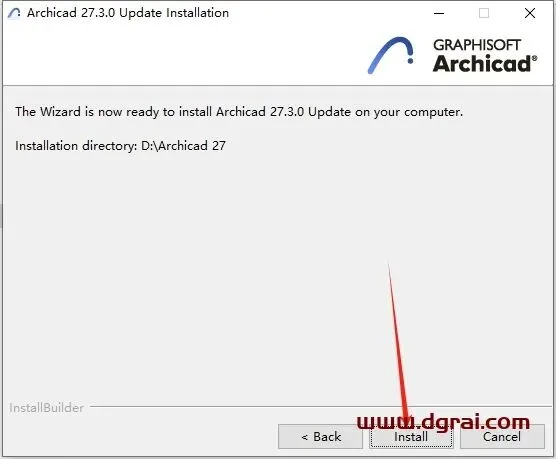The height and width of the screenshot is (459, 556).
Task: Click the greyed-out maximize button
Action: (x=484, y=13)
